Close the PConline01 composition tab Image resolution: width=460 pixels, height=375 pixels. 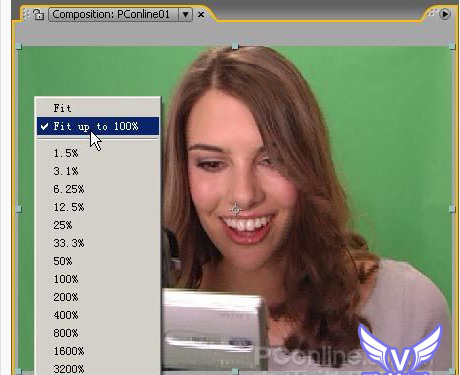(201, 15)
